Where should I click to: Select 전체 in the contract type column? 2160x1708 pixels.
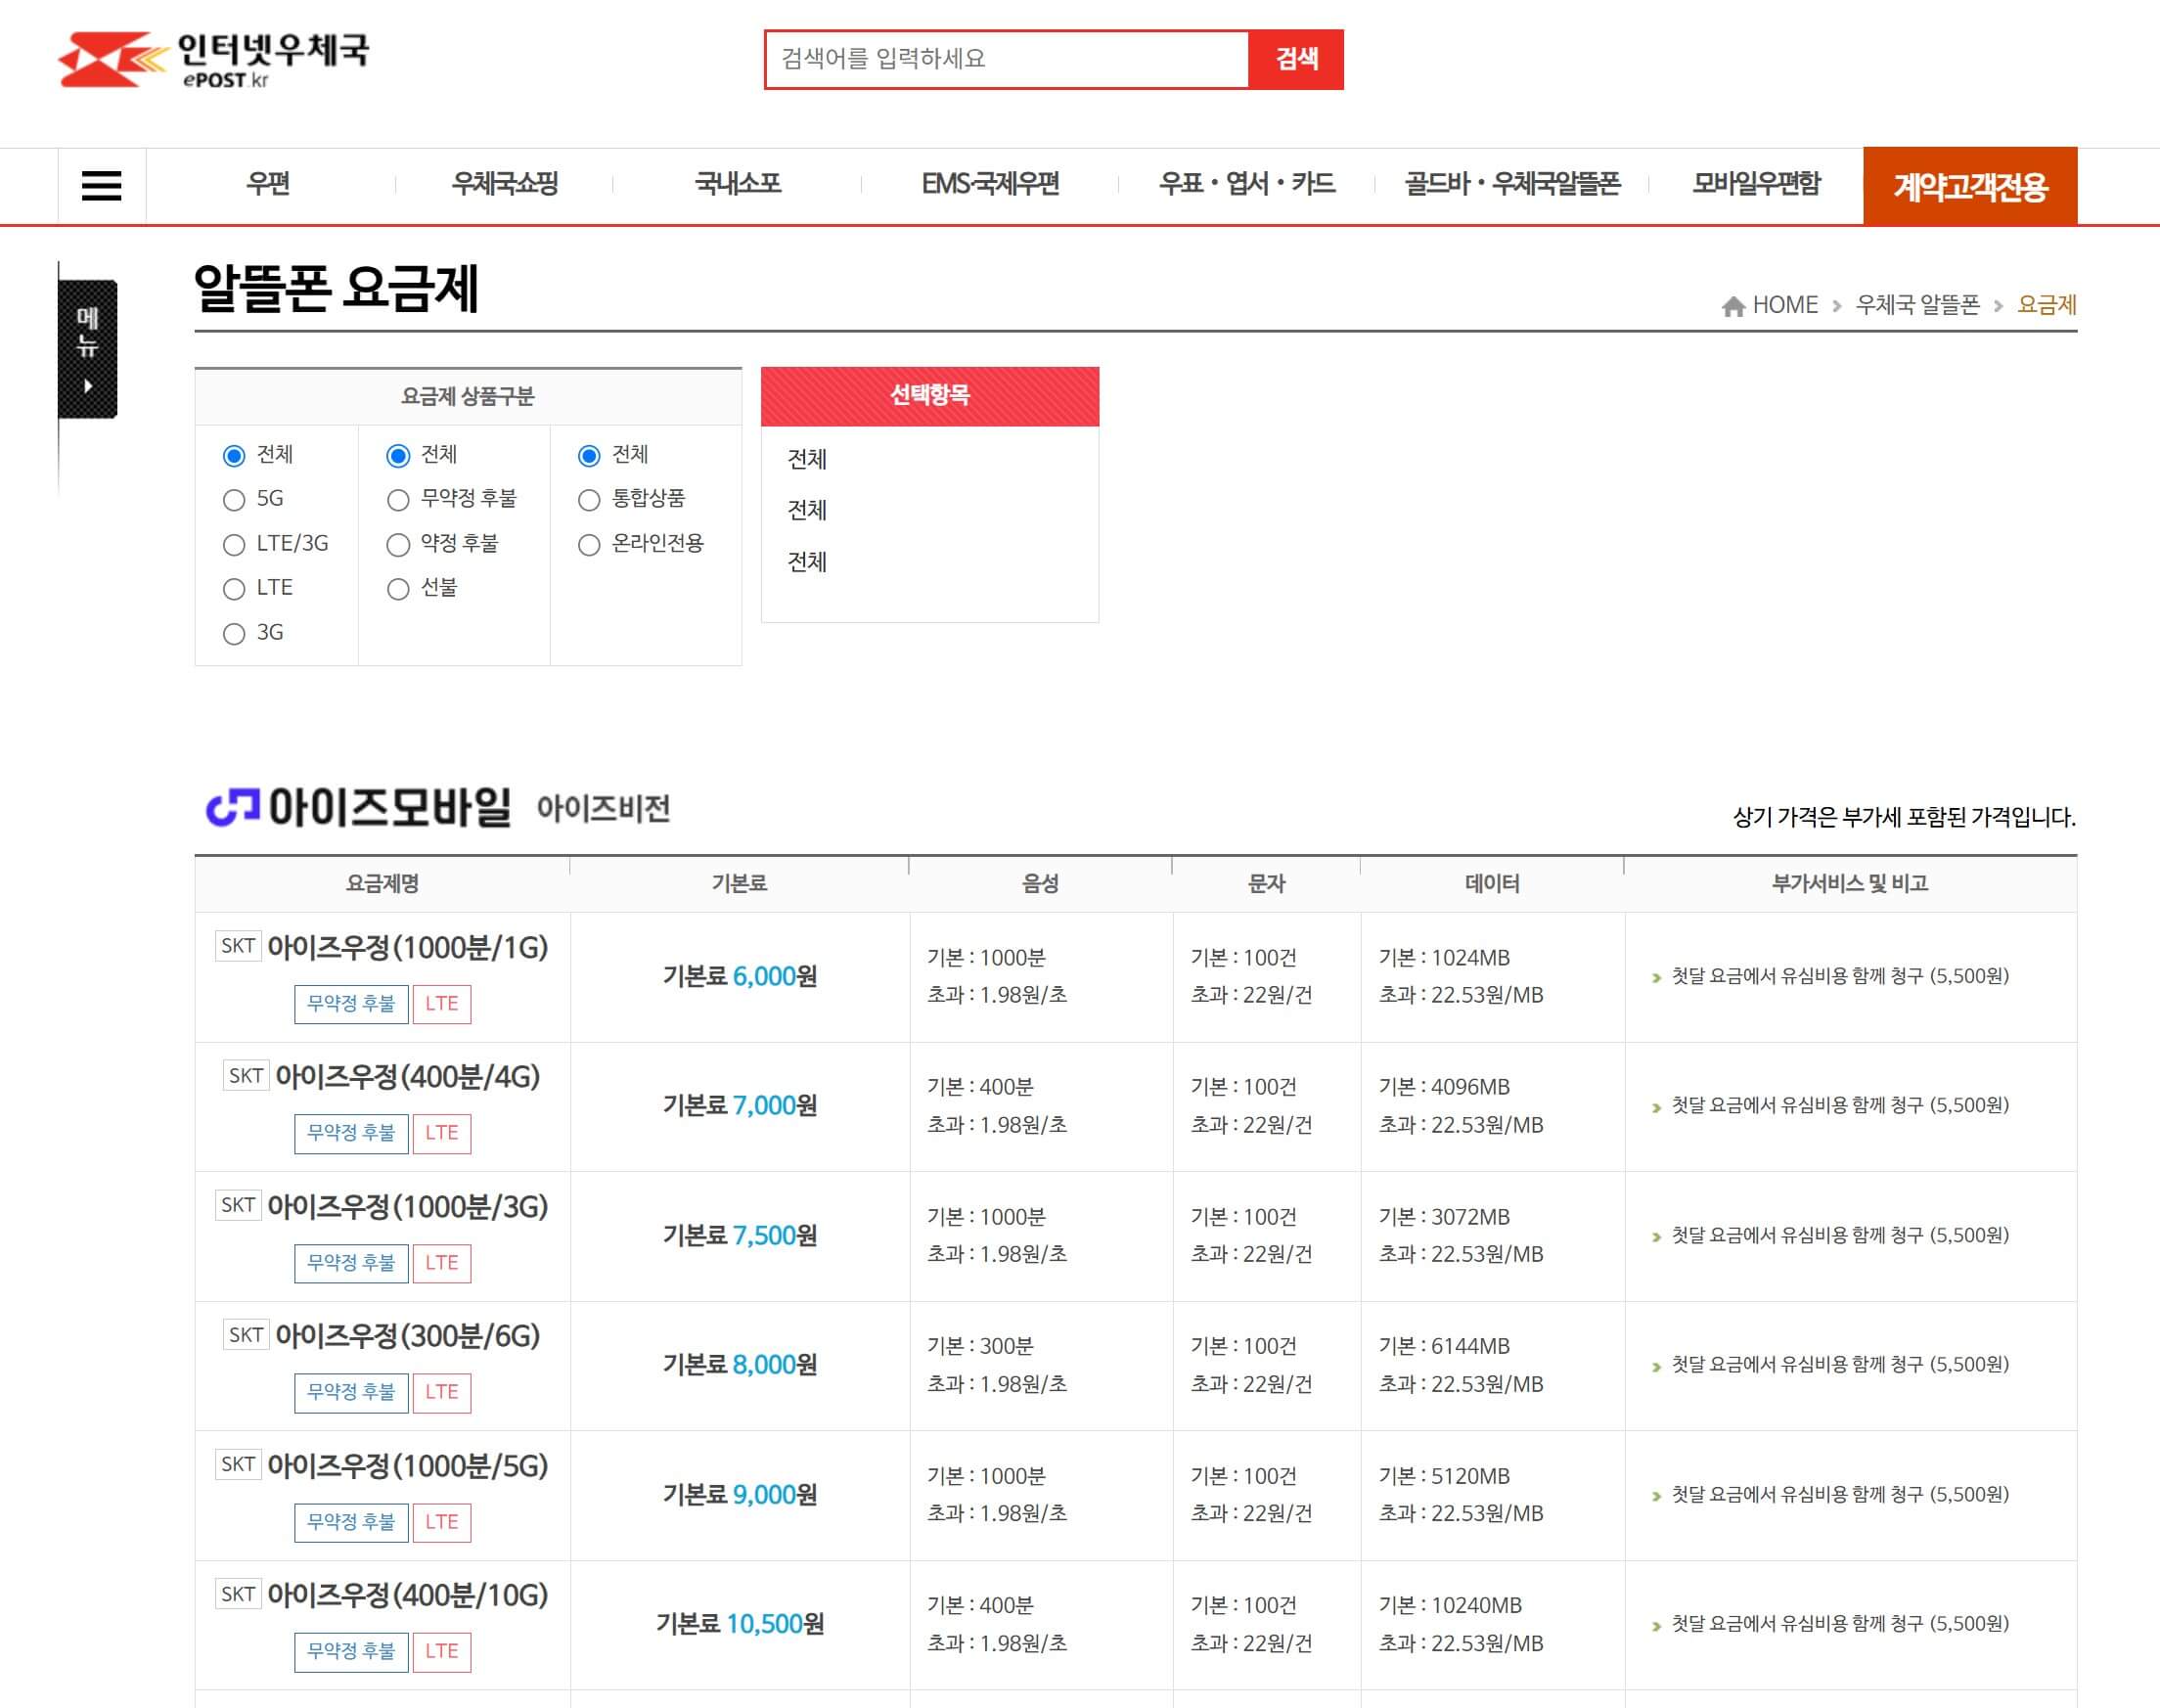(398, 456)
